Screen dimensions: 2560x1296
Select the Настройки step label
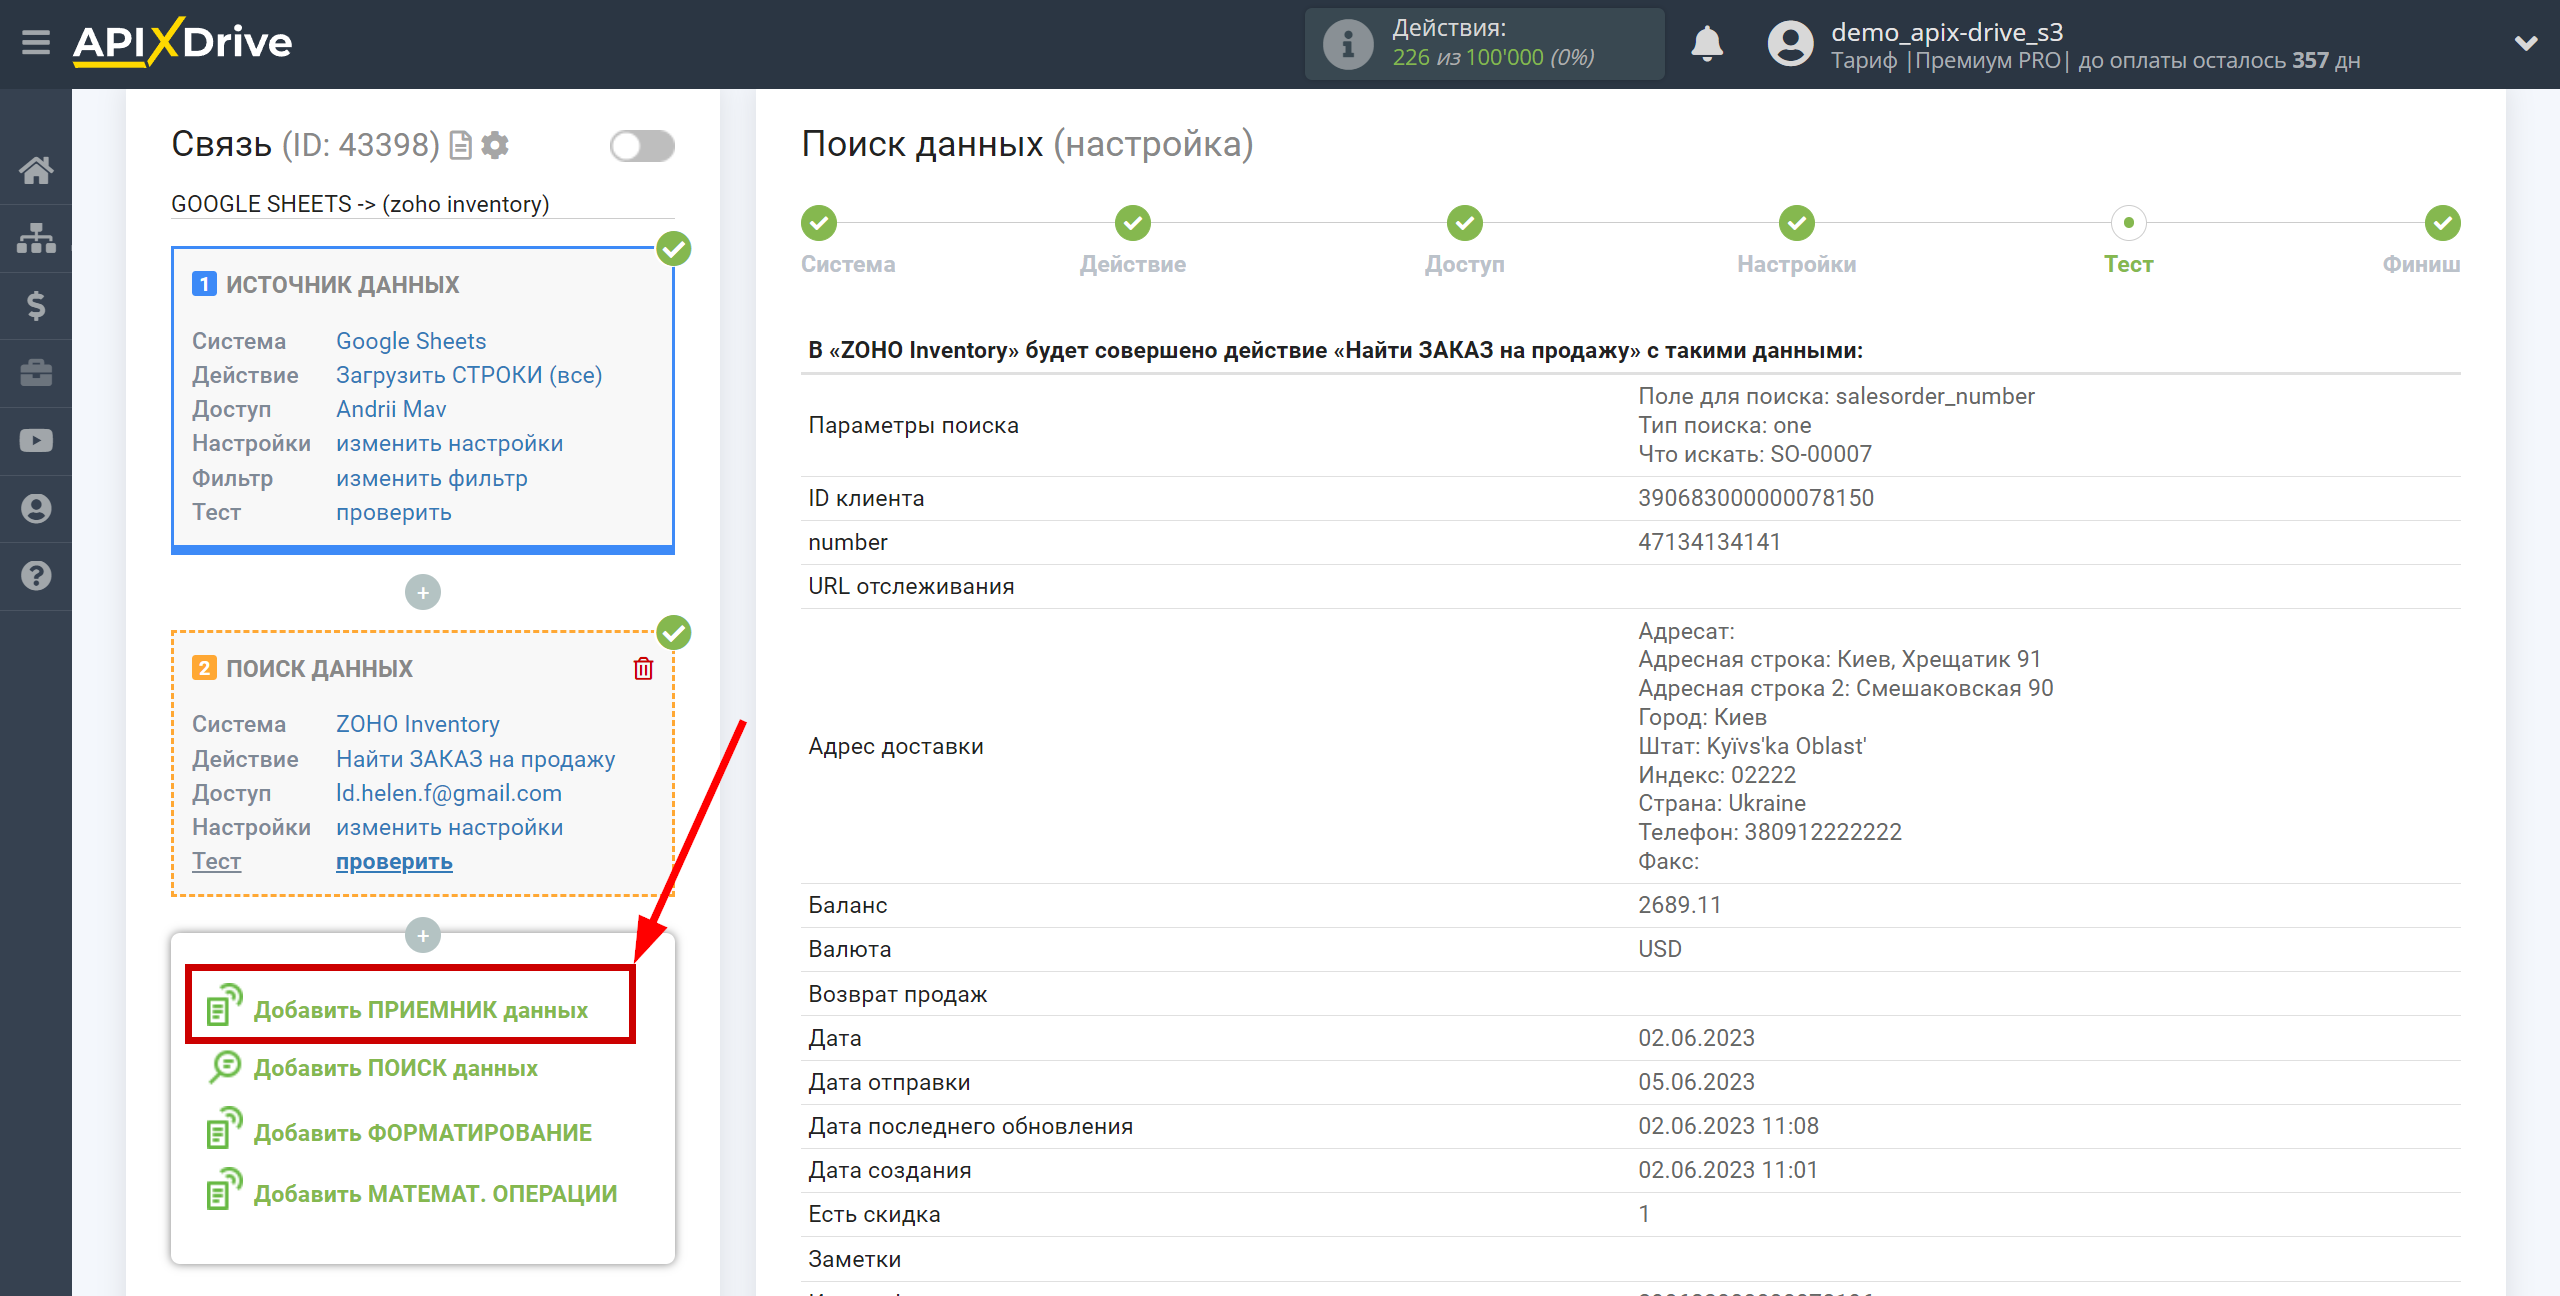pyautogui.click(x=1797, y=264)
